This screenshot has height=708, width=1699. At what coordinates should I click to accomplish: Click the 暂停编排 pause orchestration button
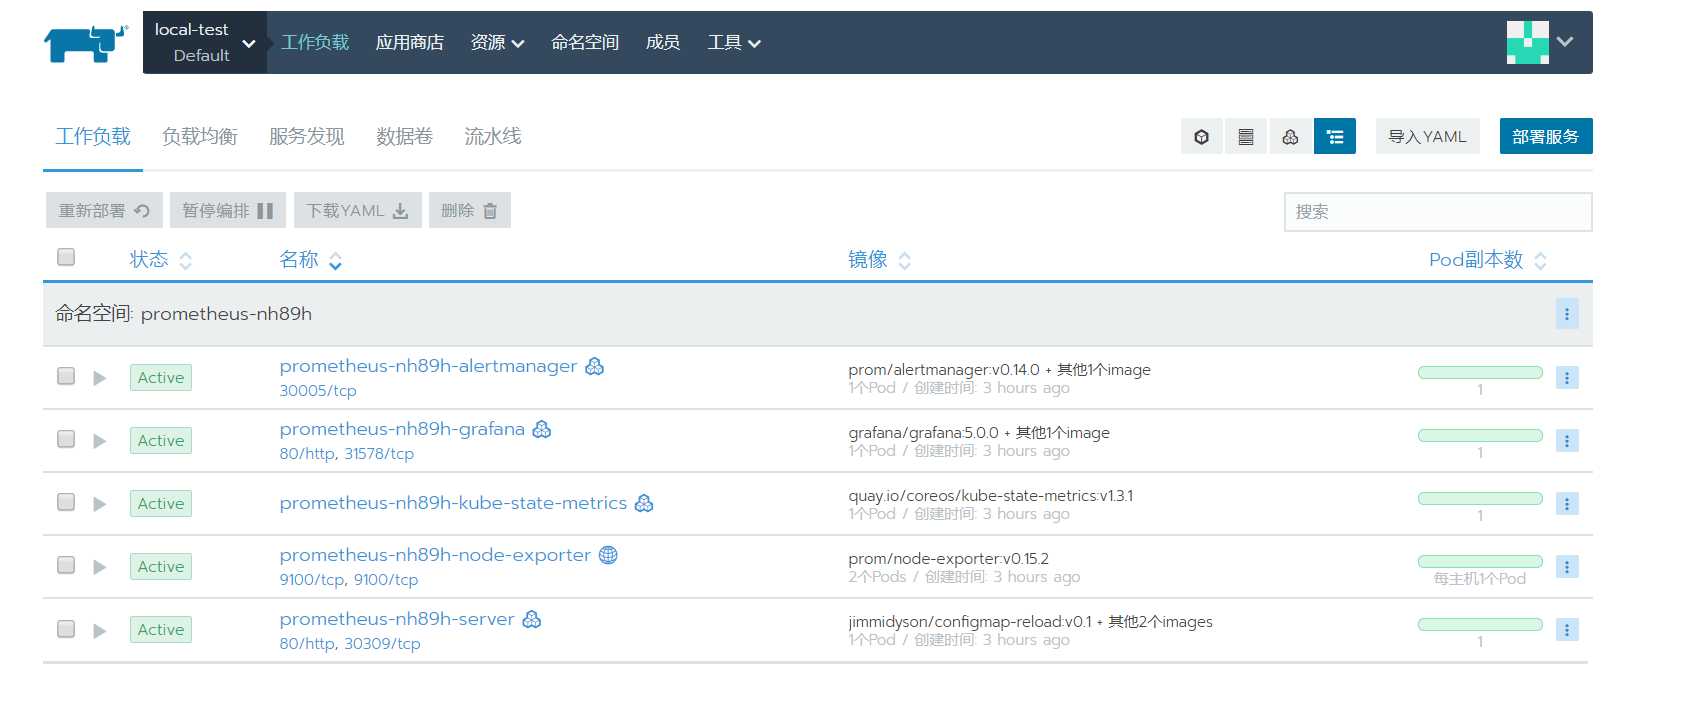coord(228,210)
